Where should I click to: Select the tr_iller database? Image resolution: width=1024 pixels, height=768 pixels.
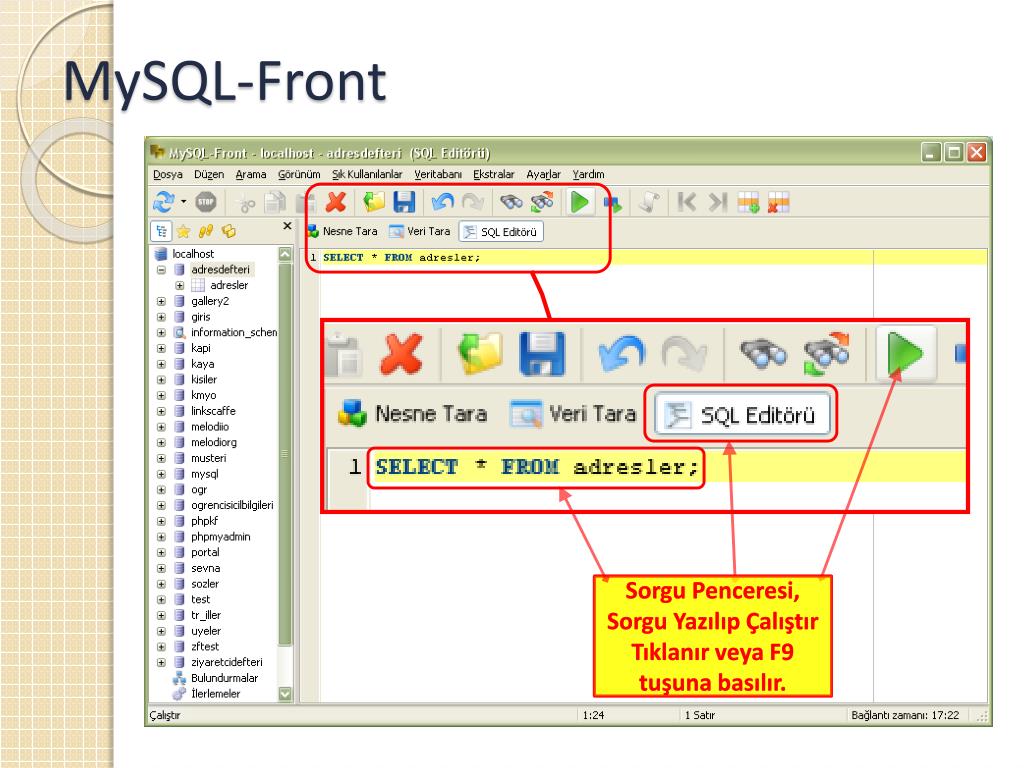[206, 615]
